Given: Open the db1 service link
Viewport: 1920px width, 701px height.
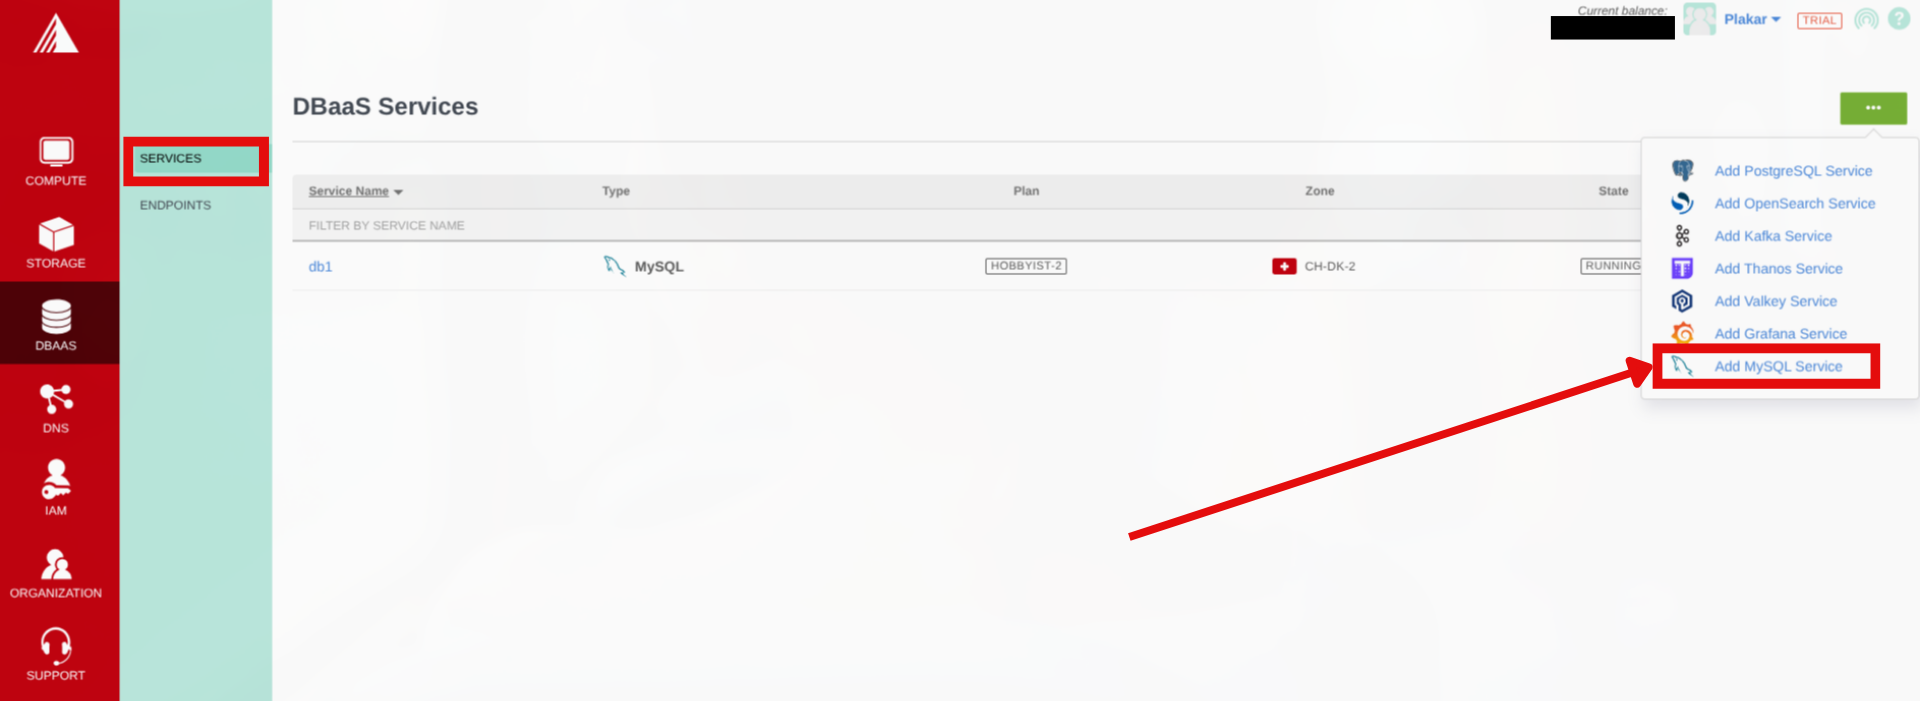Looking at the screenshot, I should point(320,267).
